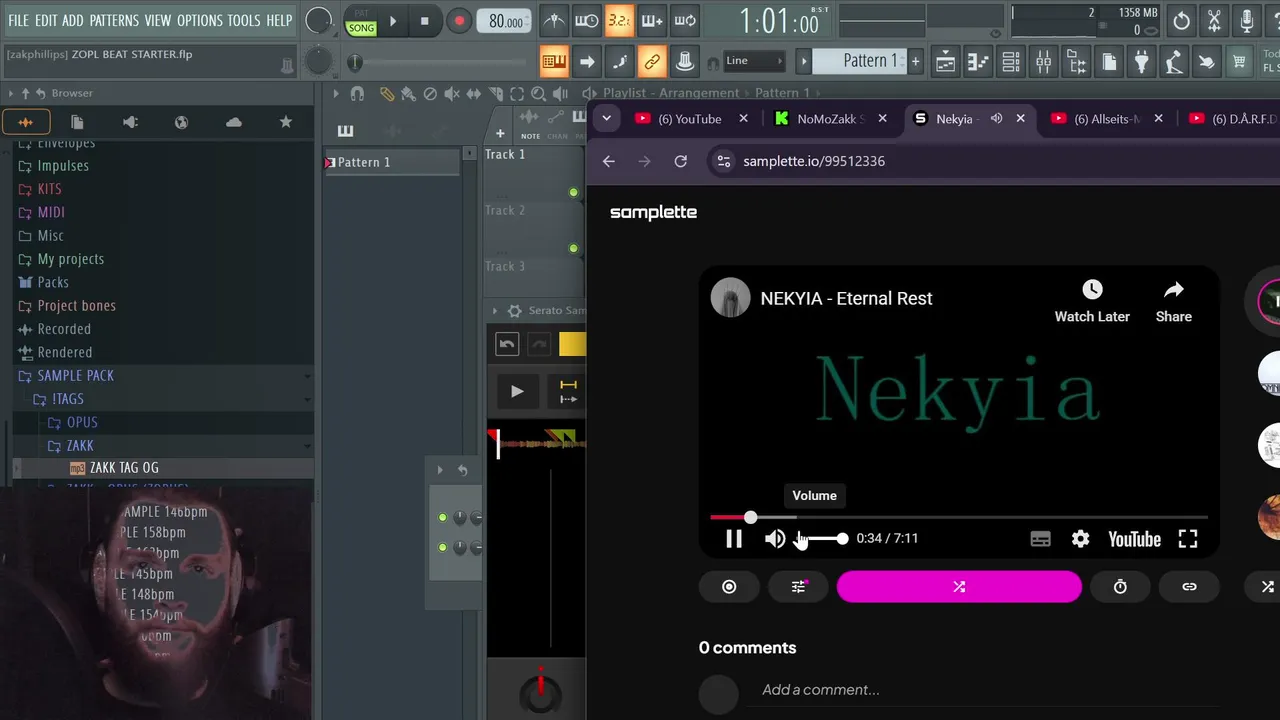
Task: Toggle the playlist snap magnet icon
Action: (x=357, y=93)
